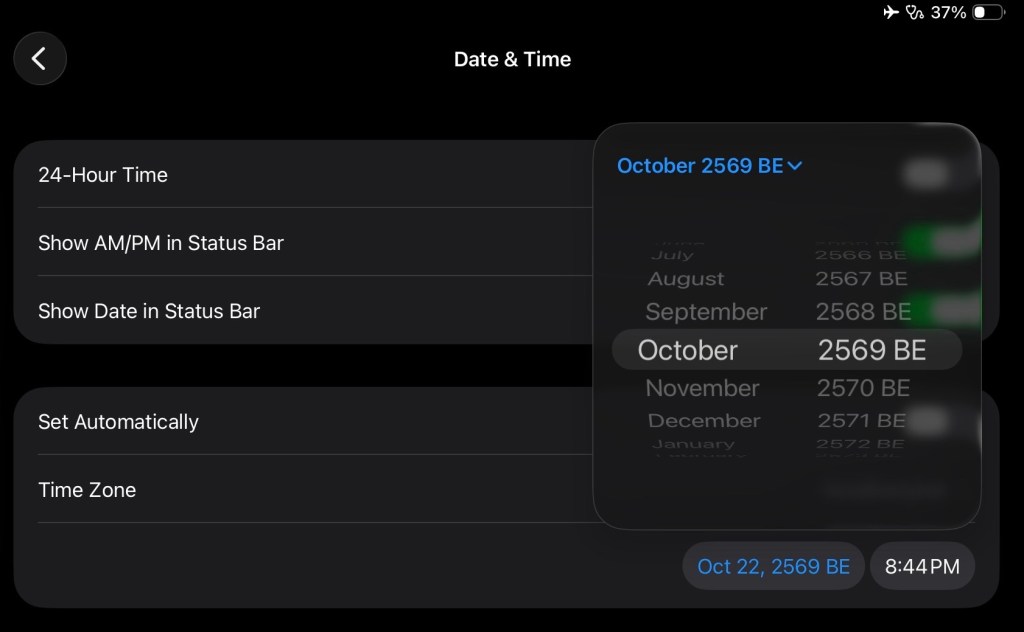This screenshot has height=632, width=1024.
Task: Click the stethoscope icon in status bar
Action: point(915,13)
